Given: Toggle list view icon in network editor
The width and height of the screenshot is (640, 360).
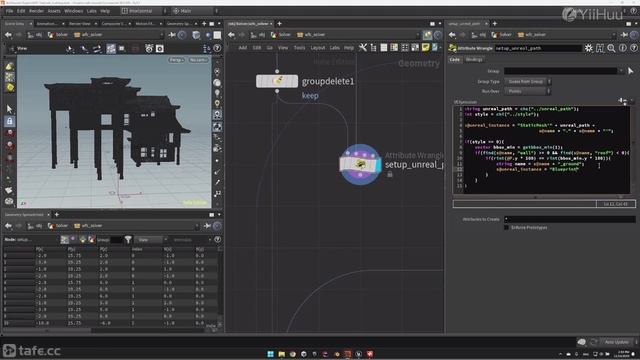Looking at the screenshot, I should coord(384,48).
